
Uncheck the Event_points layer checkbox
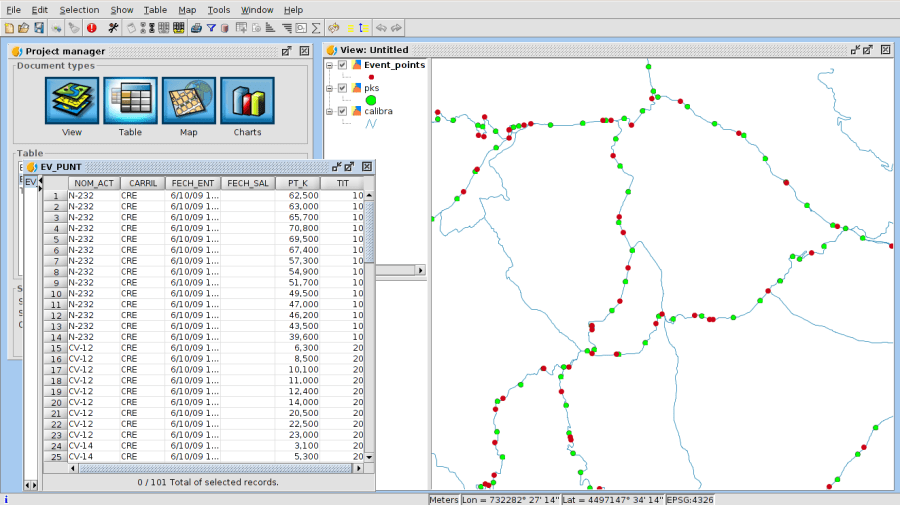[342, 65]
